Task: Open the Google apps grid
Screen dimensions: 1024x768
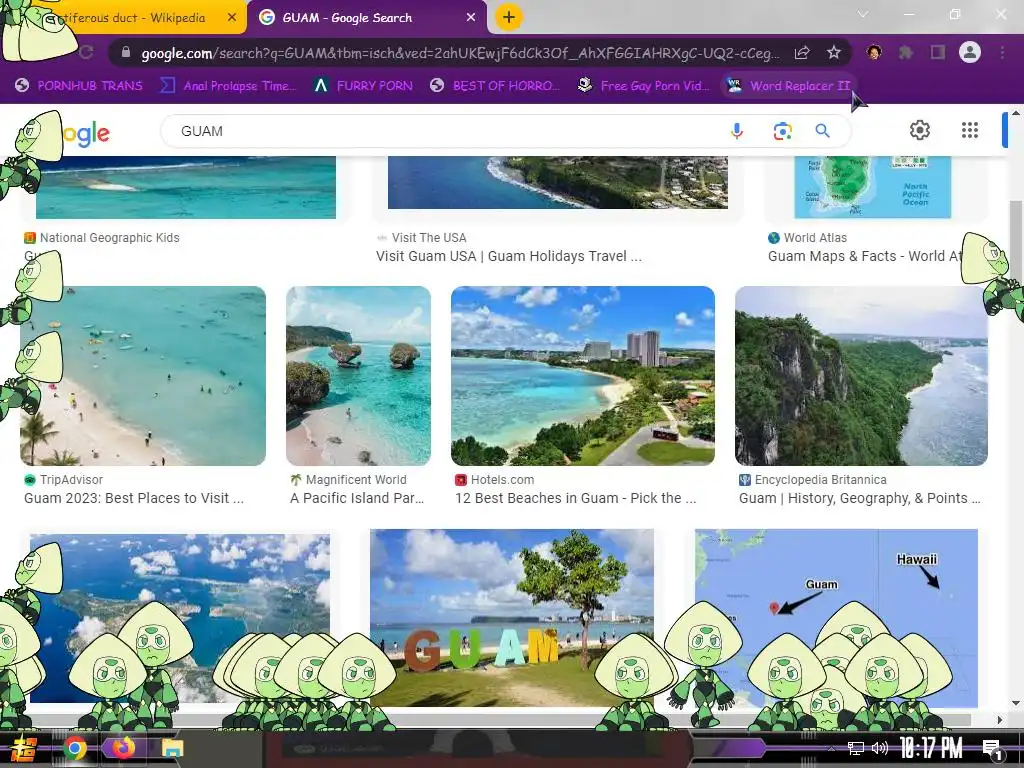Action: [x=970, y=130]
